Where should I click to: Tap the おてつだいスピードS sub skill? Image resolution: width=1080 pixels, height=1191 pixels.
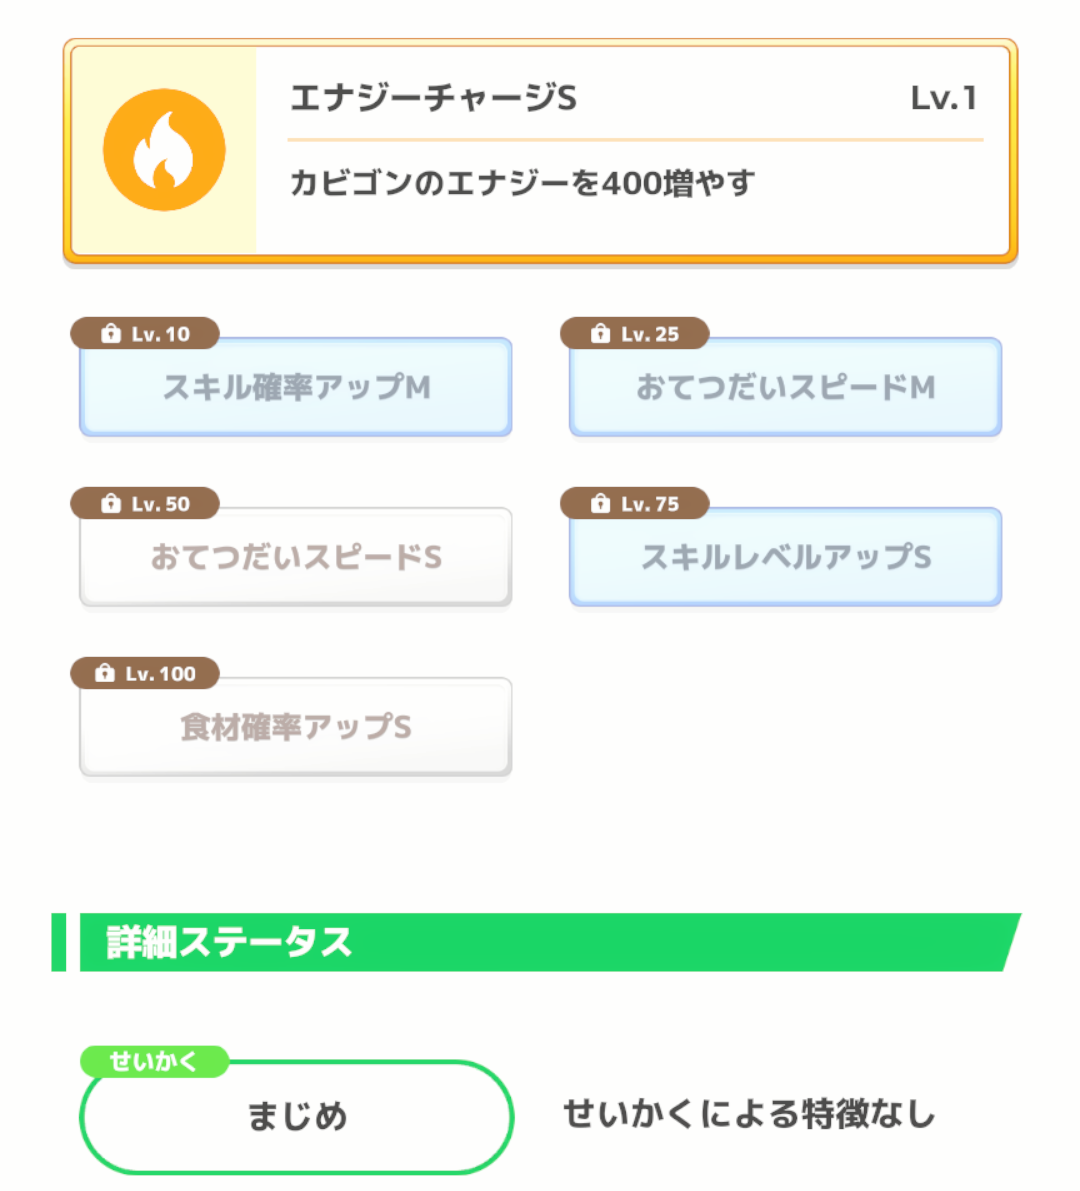coord(296,557)
